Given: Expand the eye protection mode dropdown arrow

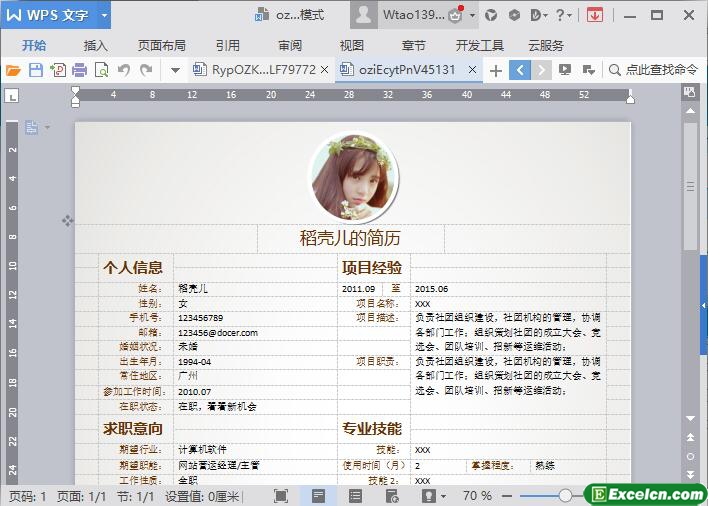Looking at the screenshot, I should tap(442, 495).
